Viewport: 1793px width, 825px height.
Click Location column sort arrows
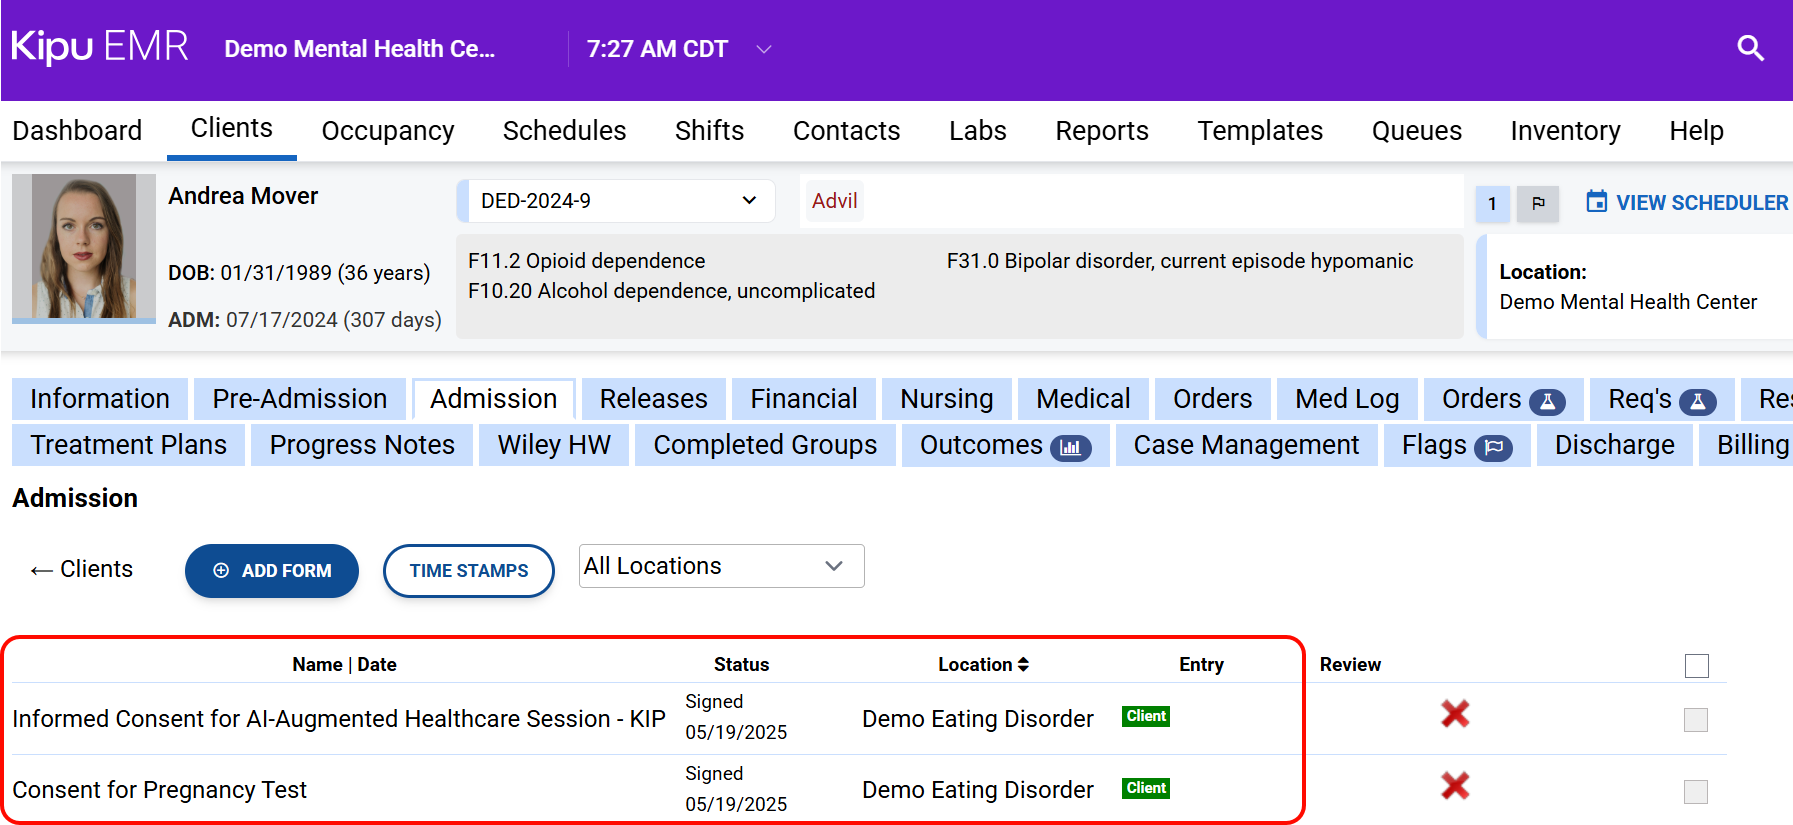(1023, 664)
